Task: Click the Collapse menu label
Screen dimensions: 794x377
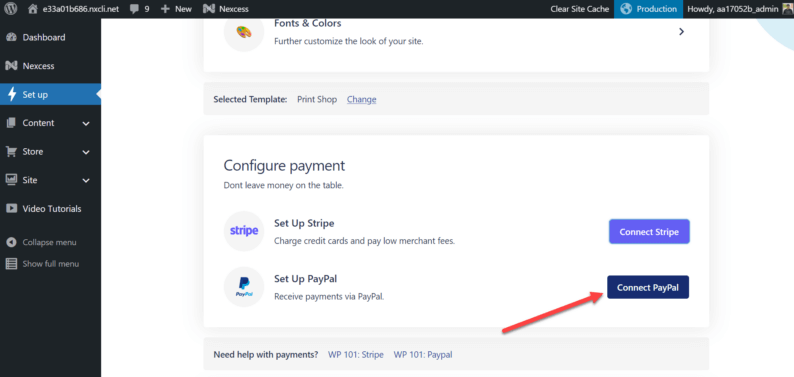Action: click(50, 242)
